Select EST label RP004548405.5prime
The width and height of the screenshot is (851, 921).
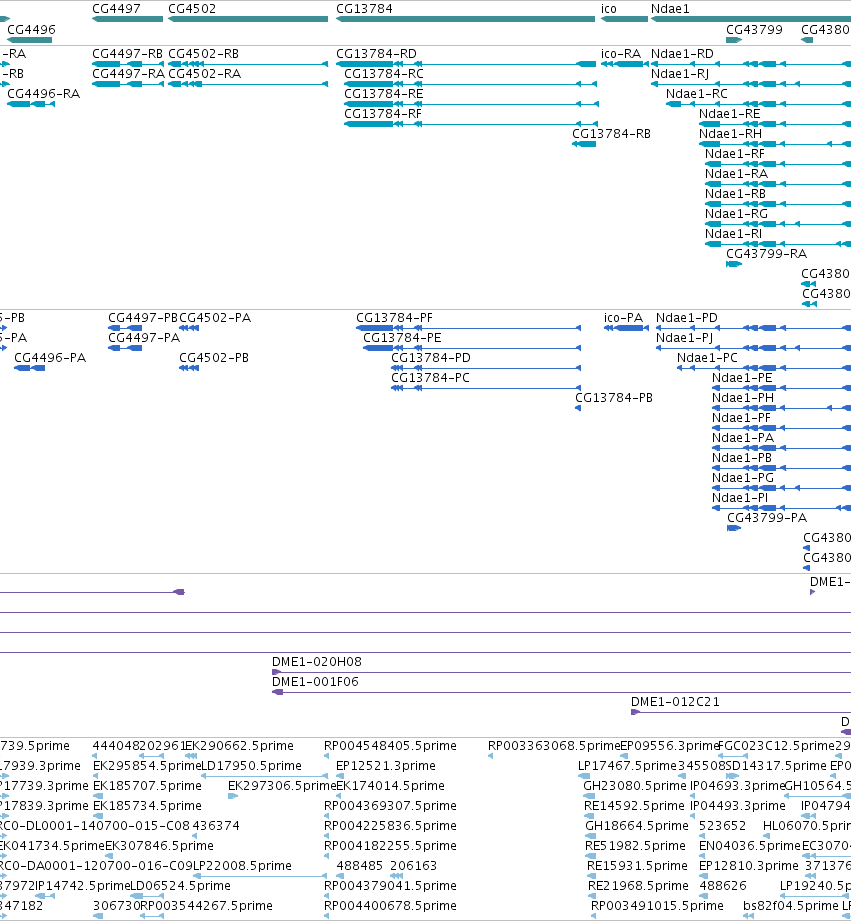[391, 746]
